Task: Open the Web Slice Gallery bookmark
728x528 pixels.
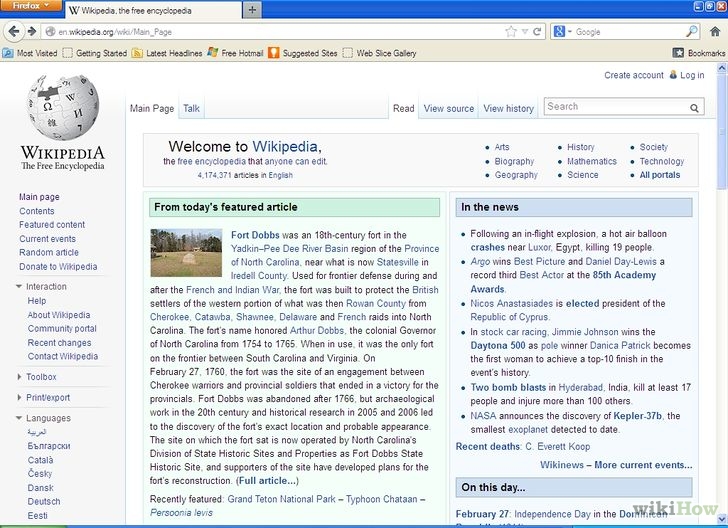Action: point(380,53)
